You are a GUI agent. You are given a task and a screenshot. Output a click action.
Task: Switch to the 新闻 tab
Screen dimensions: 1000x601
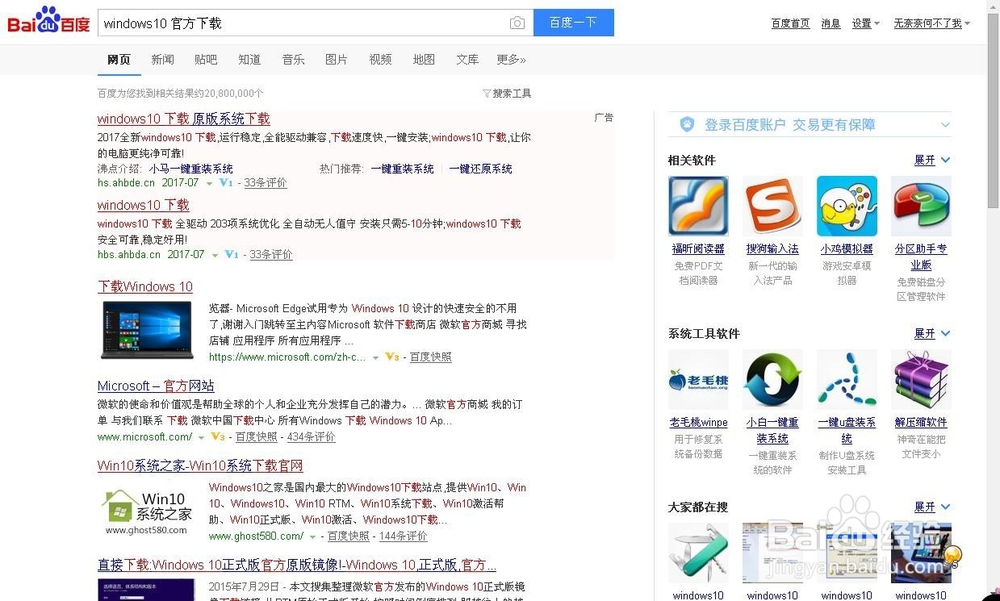tap(163, 59)
